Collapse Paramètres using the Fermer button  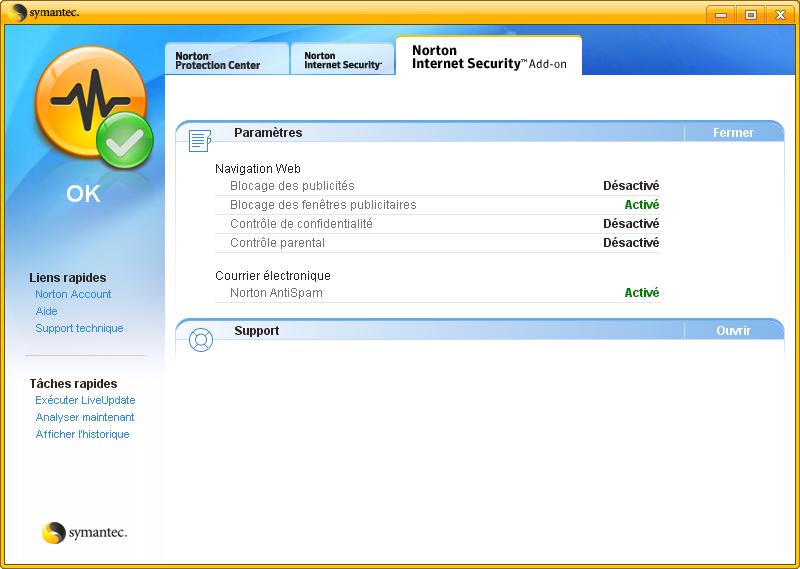[x=733, y=133]
